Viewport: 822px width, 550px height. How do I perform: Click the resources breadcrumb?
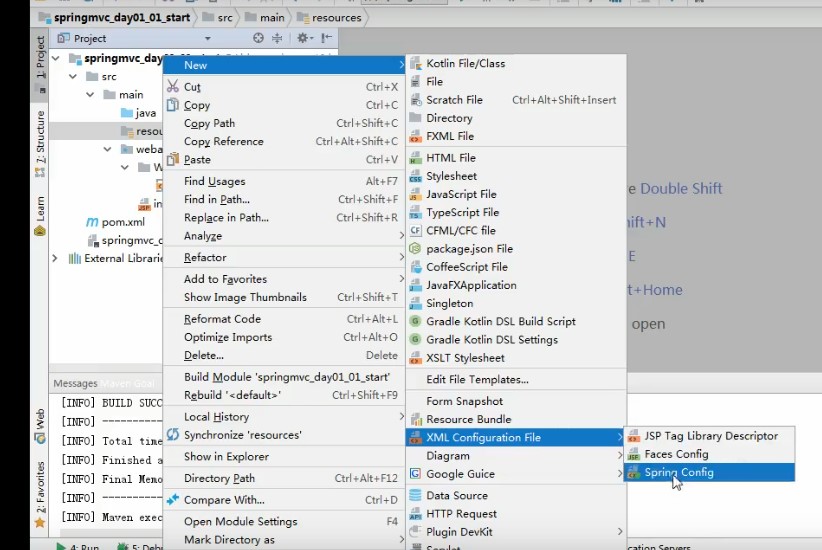point(329,18)
